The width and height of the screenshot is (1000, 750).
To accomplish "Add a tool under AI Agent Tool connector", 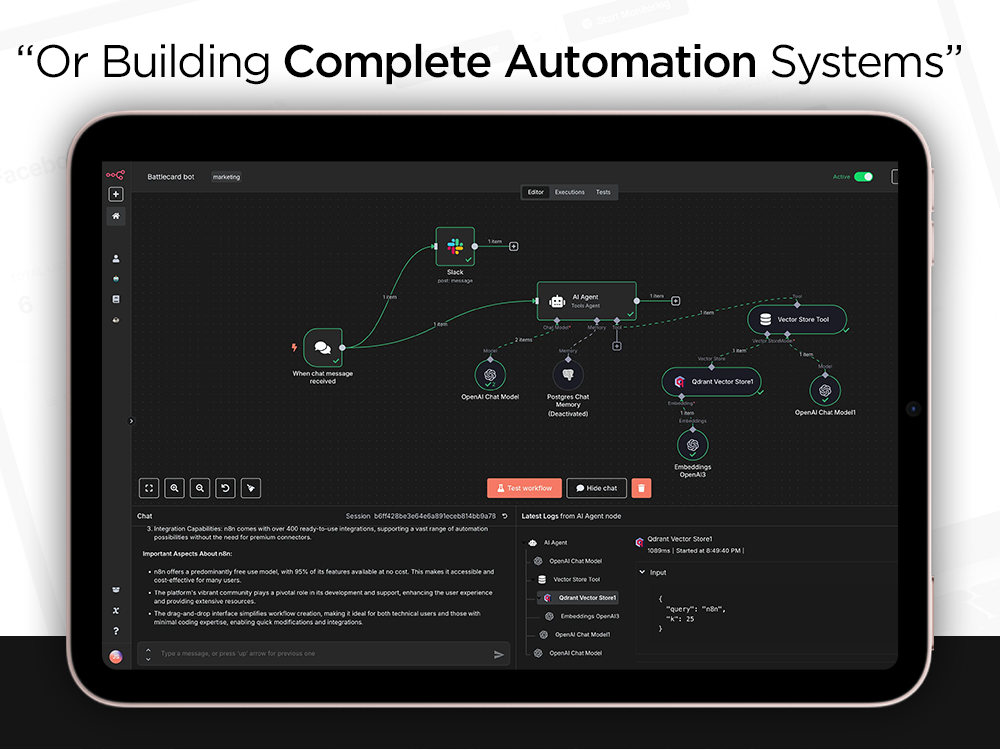I will 617,346.
